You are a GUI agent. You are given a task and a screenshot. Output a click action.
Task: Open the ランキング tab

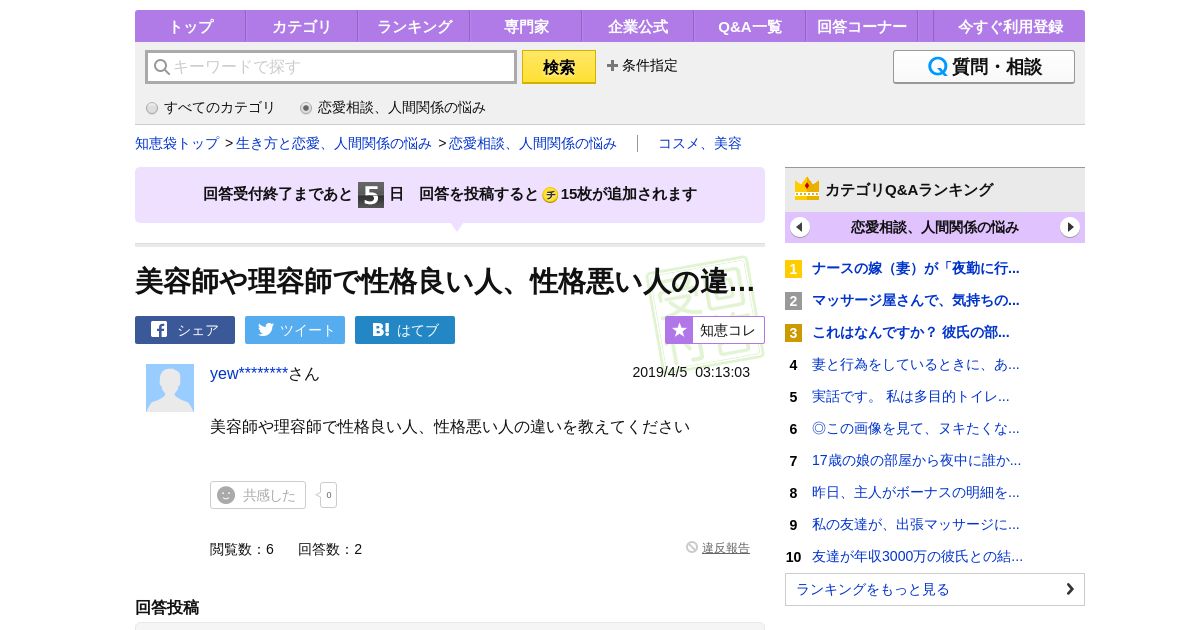[414, 26]
